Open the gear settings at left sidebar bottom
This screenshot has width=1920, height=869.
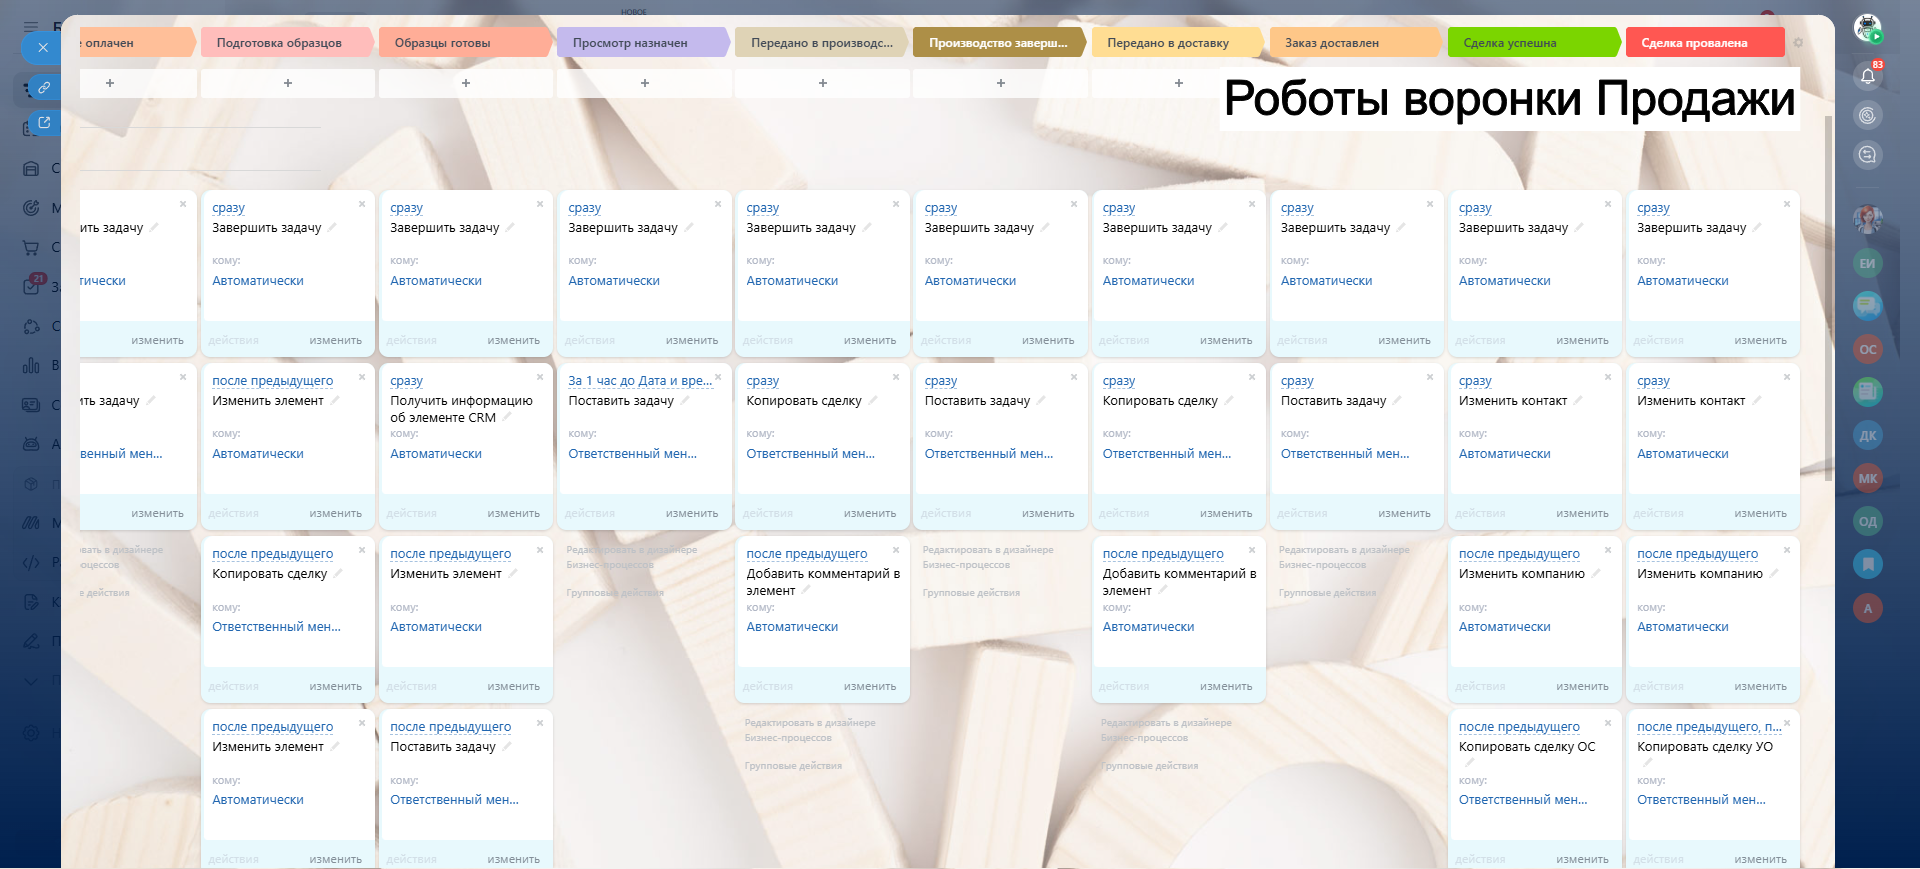(x=31, y=733)
